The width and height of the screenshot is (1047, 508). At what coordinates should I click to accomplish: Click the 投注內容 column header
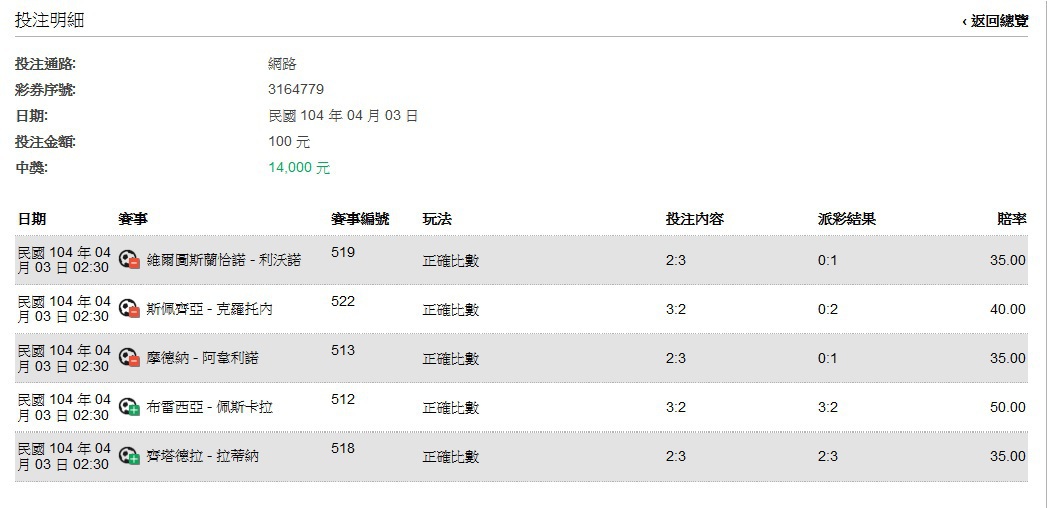694,219
